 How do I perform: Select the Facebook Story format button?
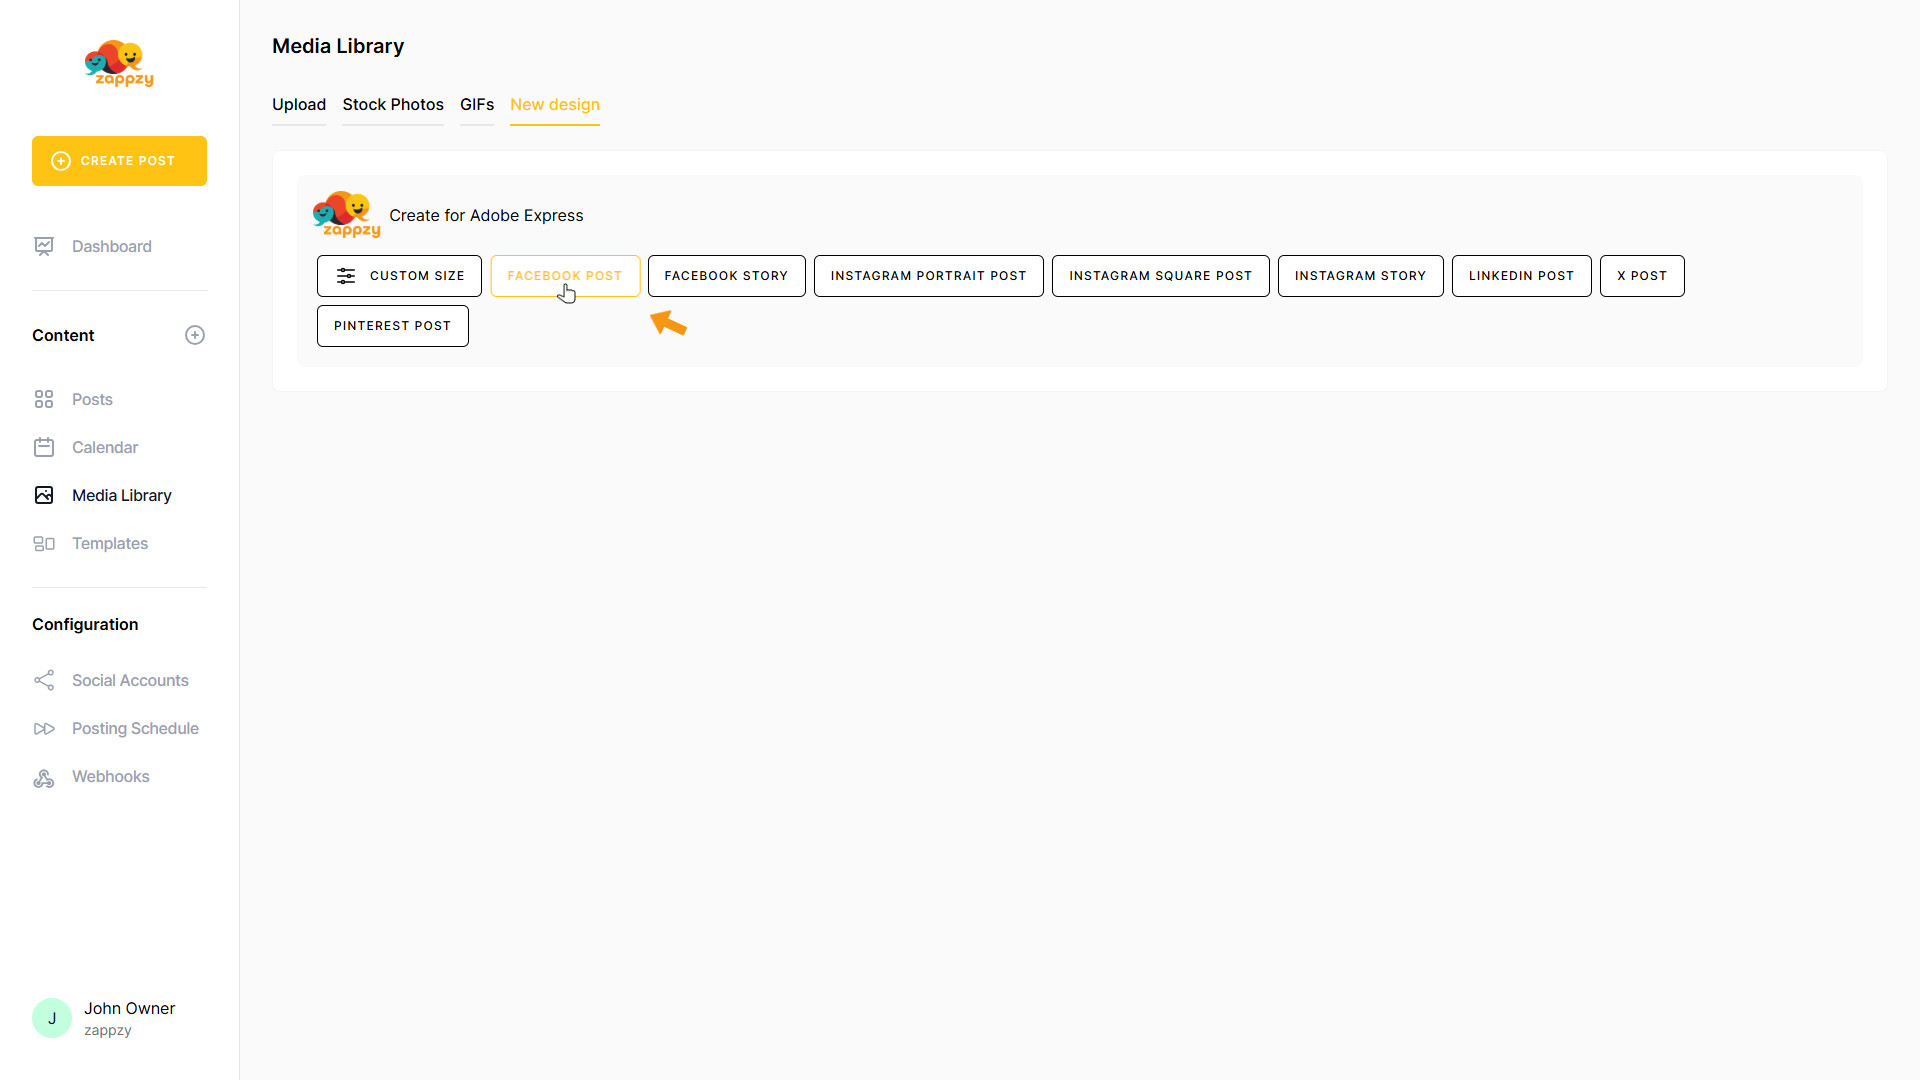(726, 276)
